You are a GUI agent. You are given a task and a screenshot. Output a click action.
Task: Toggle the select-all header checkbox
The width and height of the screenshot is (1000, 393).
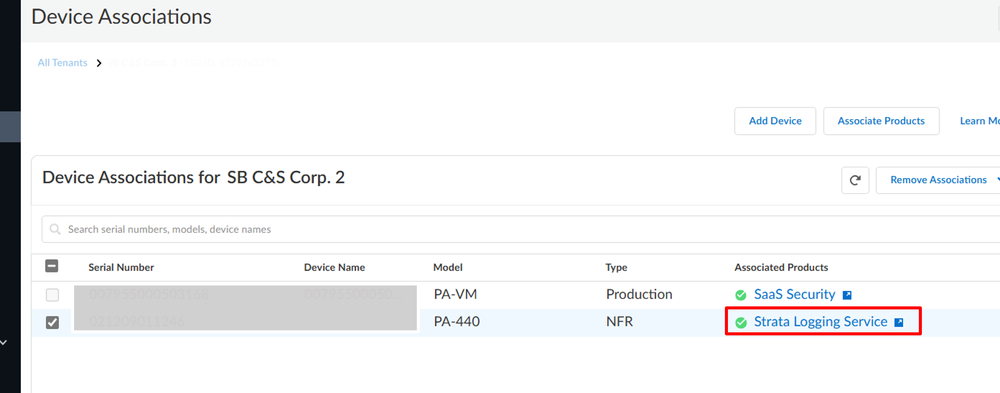coord(52,266)
